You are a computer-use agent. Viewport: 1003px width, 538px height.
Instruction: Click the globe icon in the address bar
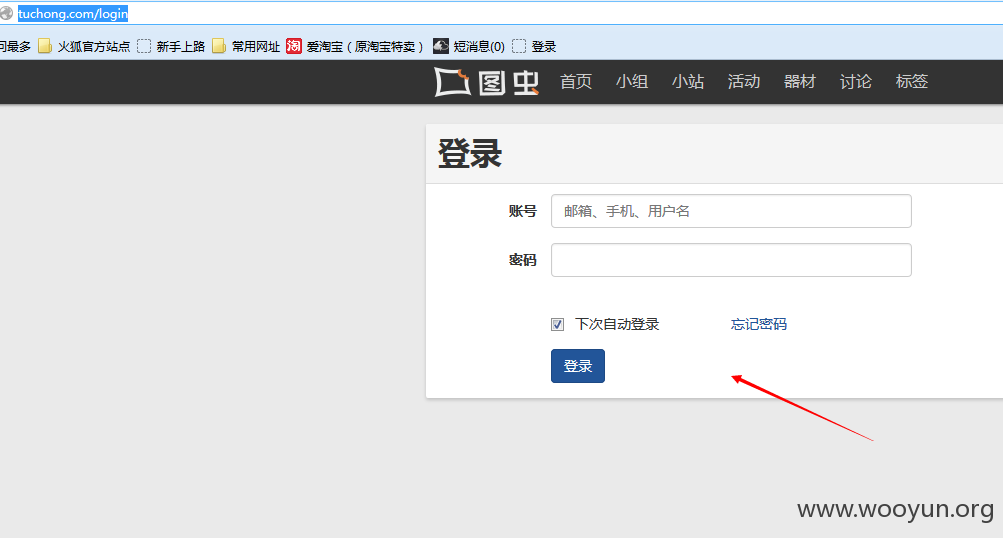6,13
